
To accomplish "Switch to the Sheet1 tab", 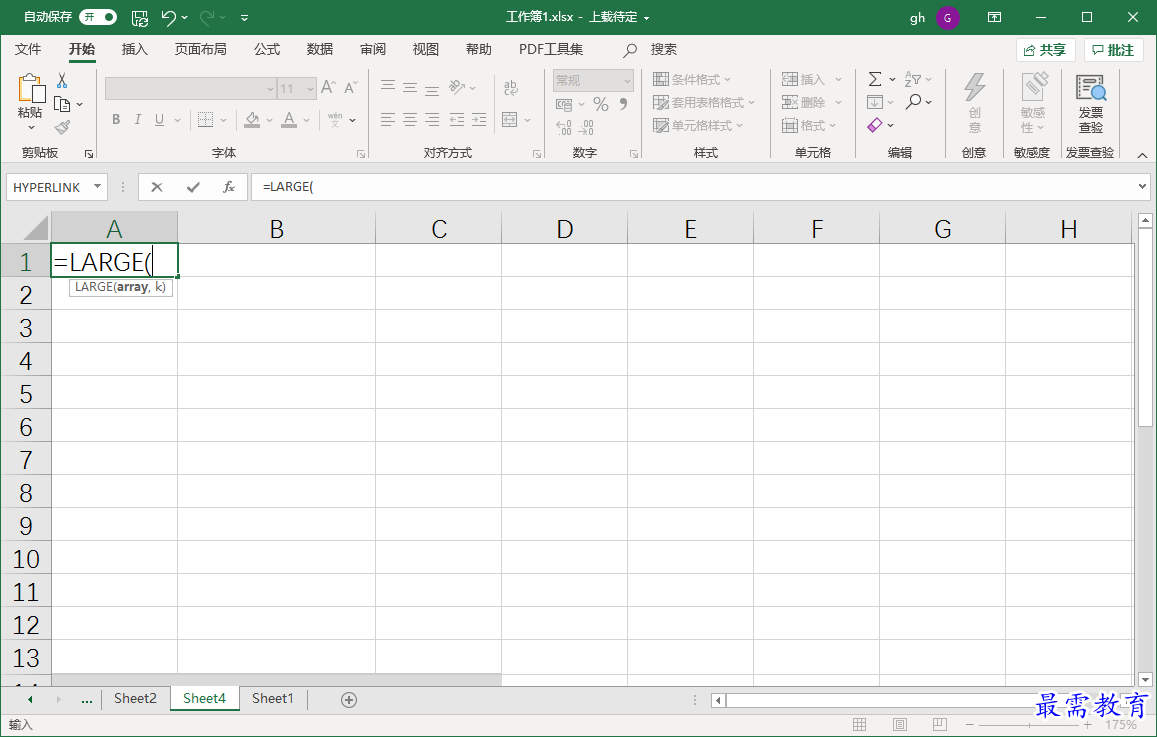I will (x=272, y=698).
